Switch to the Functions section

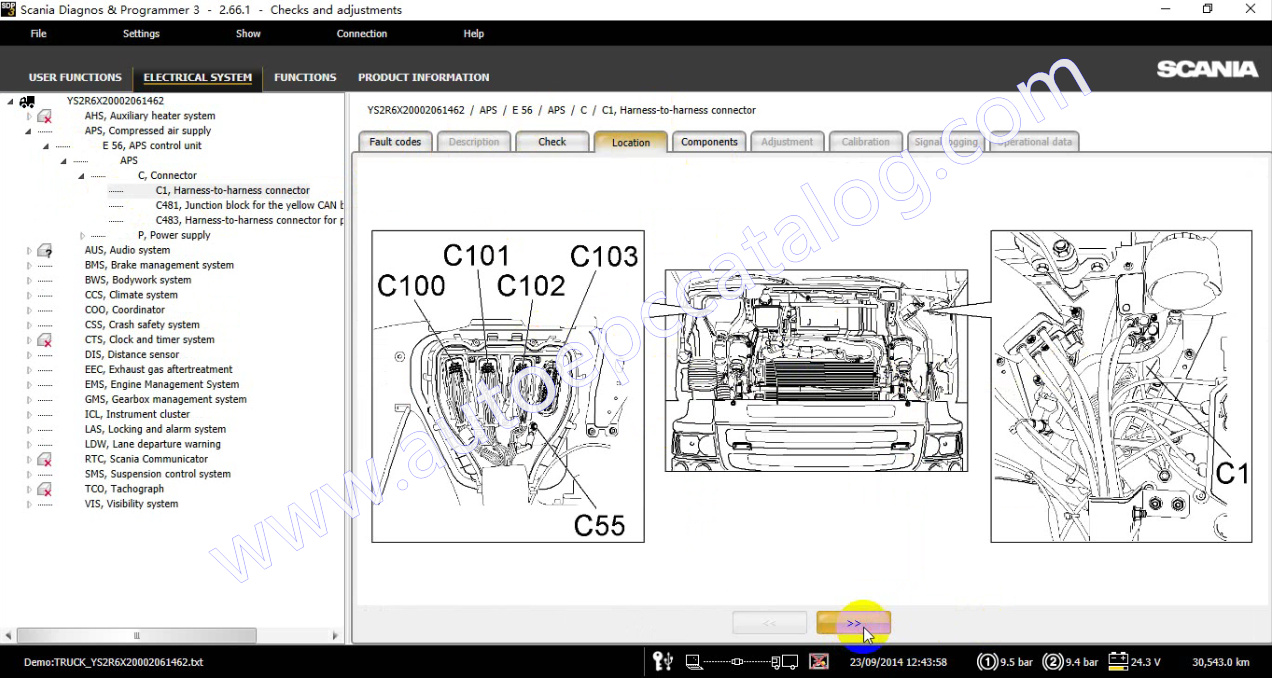[x=305, y=77]
